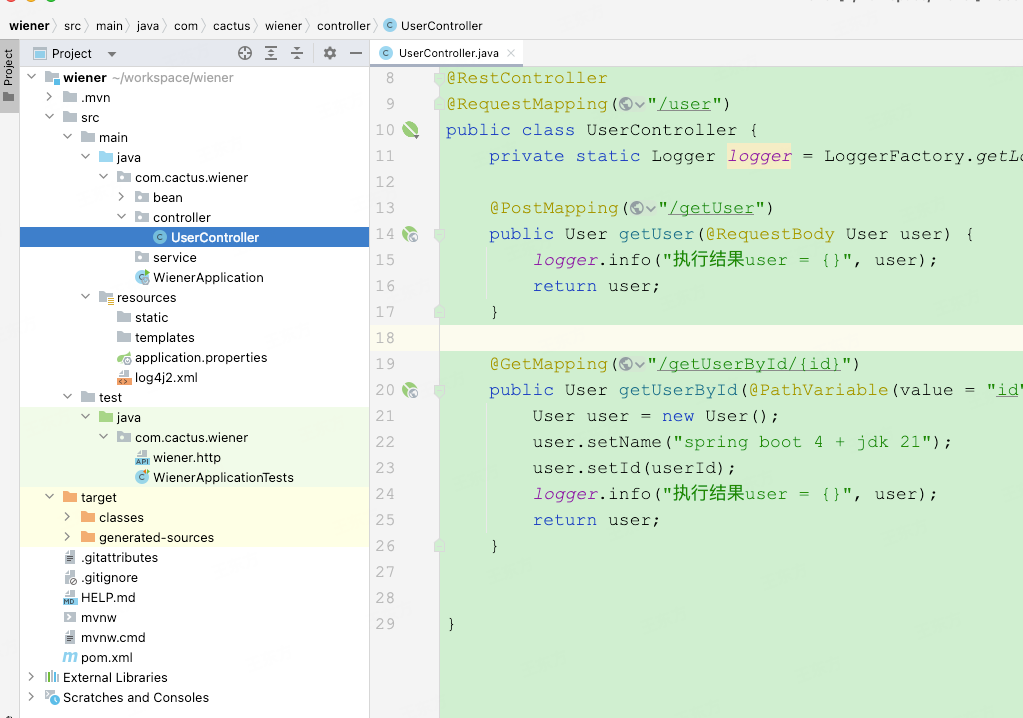1023x718 pixels.
Task: Click the cactus breadcrumb in navigation bar
Action: [232, 26]
